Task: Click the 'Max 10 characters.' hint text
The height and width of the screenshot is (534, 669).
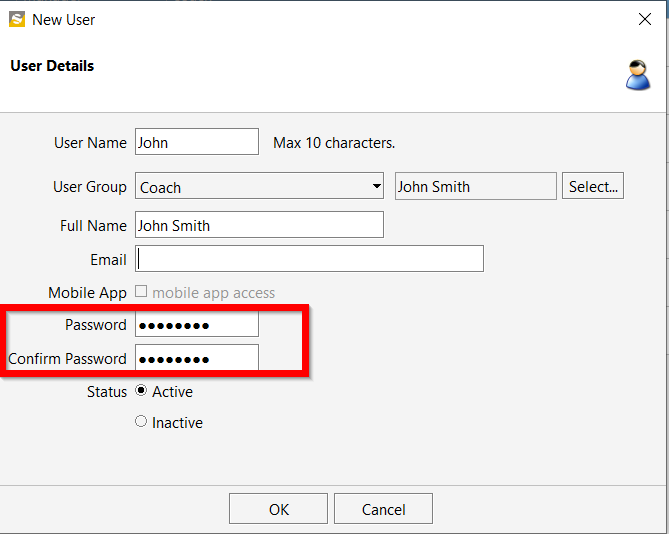Action: tap(334, 143)
